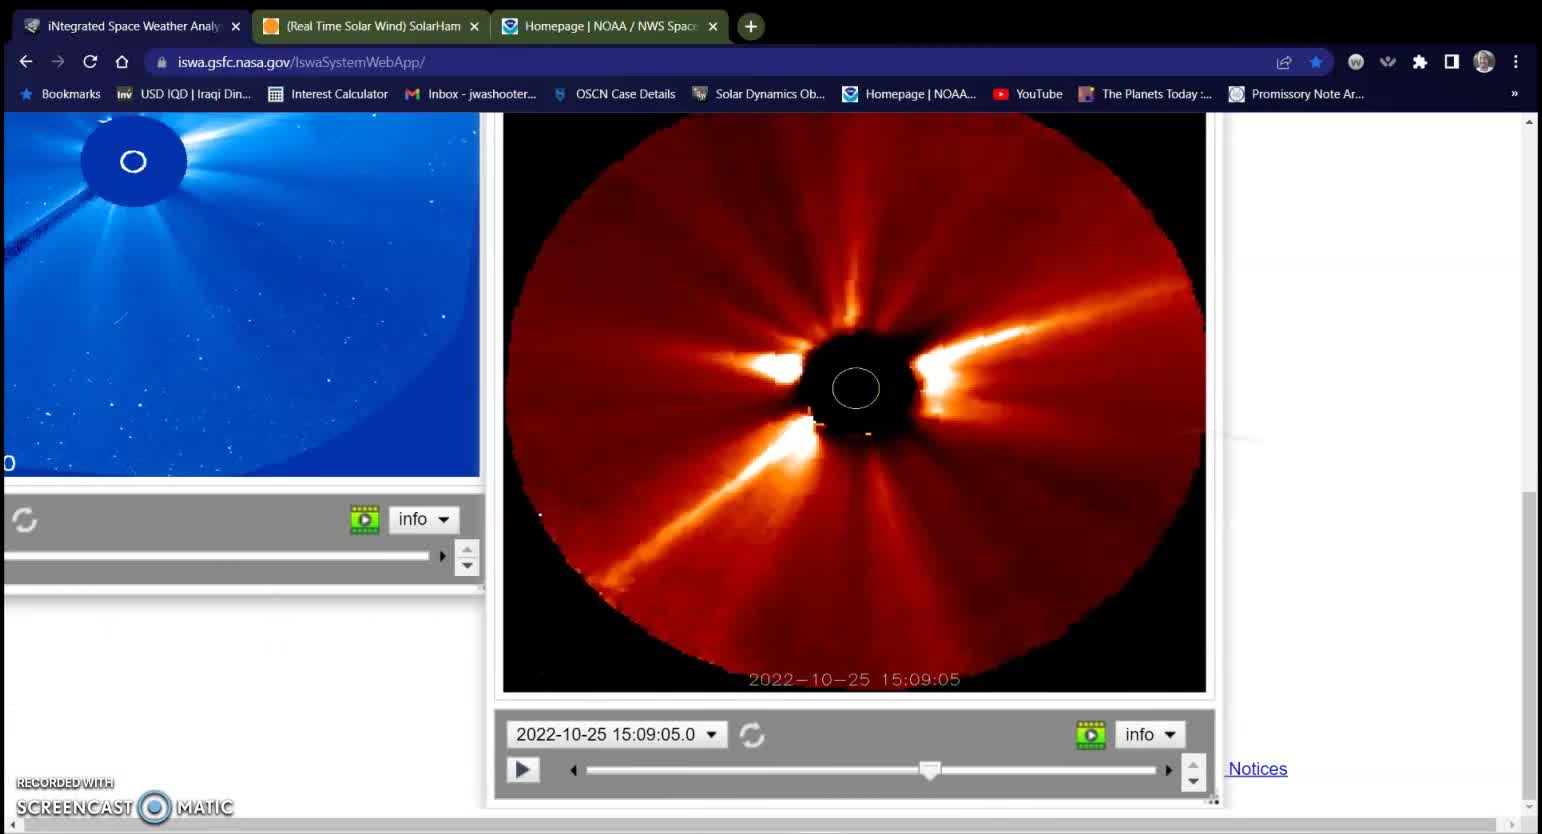Close the SolarHam tab
The width and height of the screenshot is (1542, 834).
tap(475, 27)
